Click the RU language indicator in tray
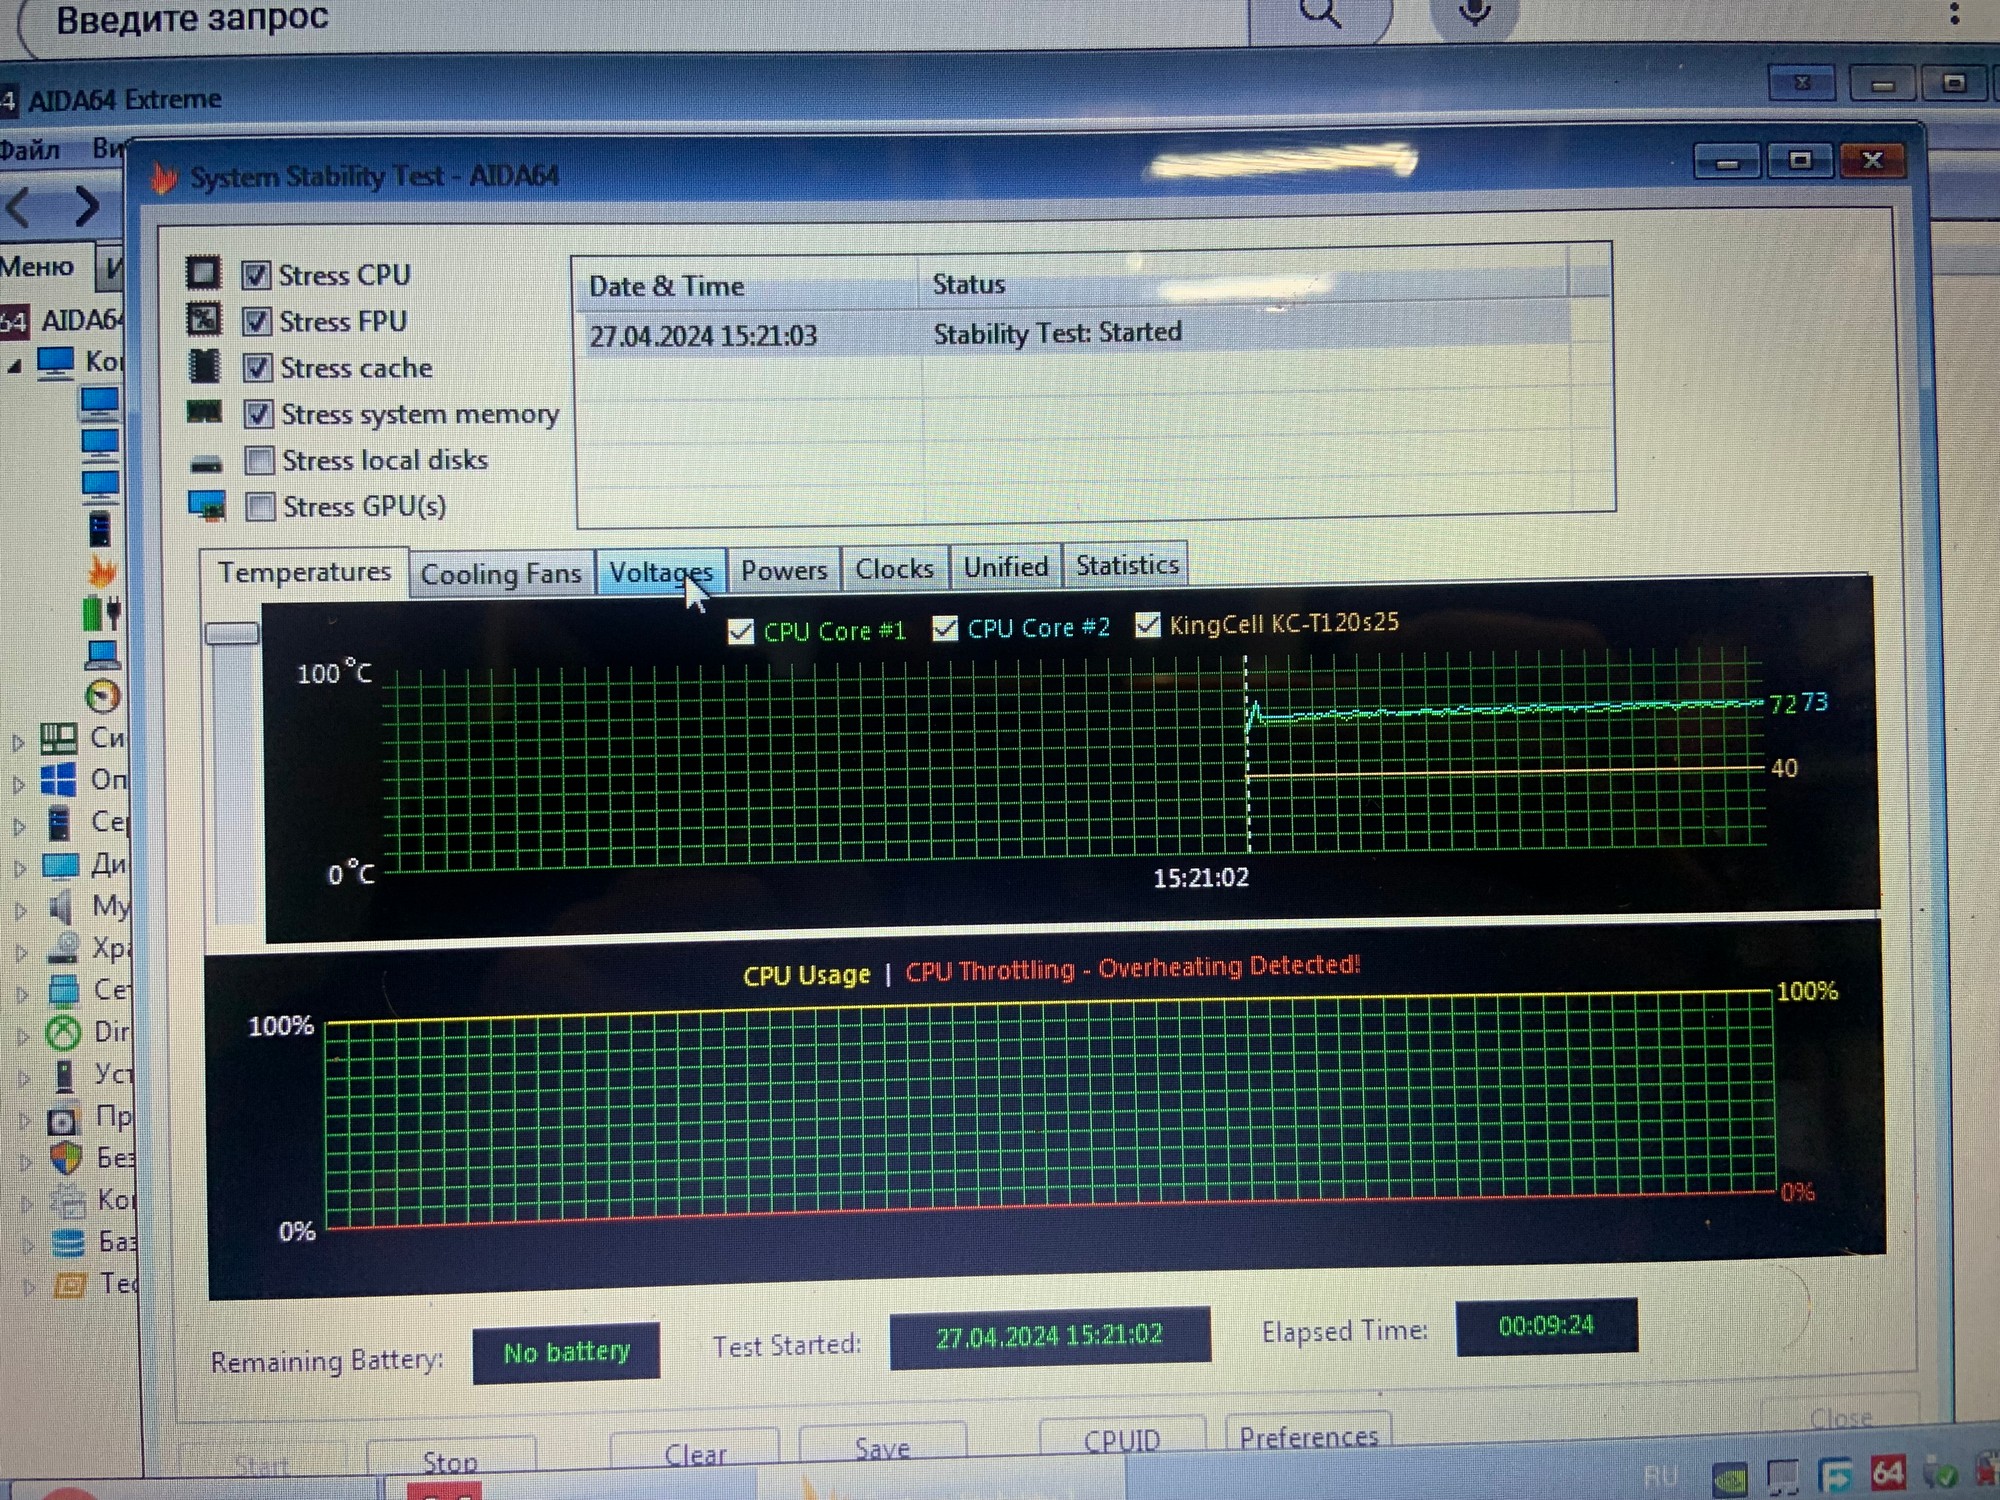Image resolution: width=2000 pixels, height=1500 pixels. click(1661, 1477)
